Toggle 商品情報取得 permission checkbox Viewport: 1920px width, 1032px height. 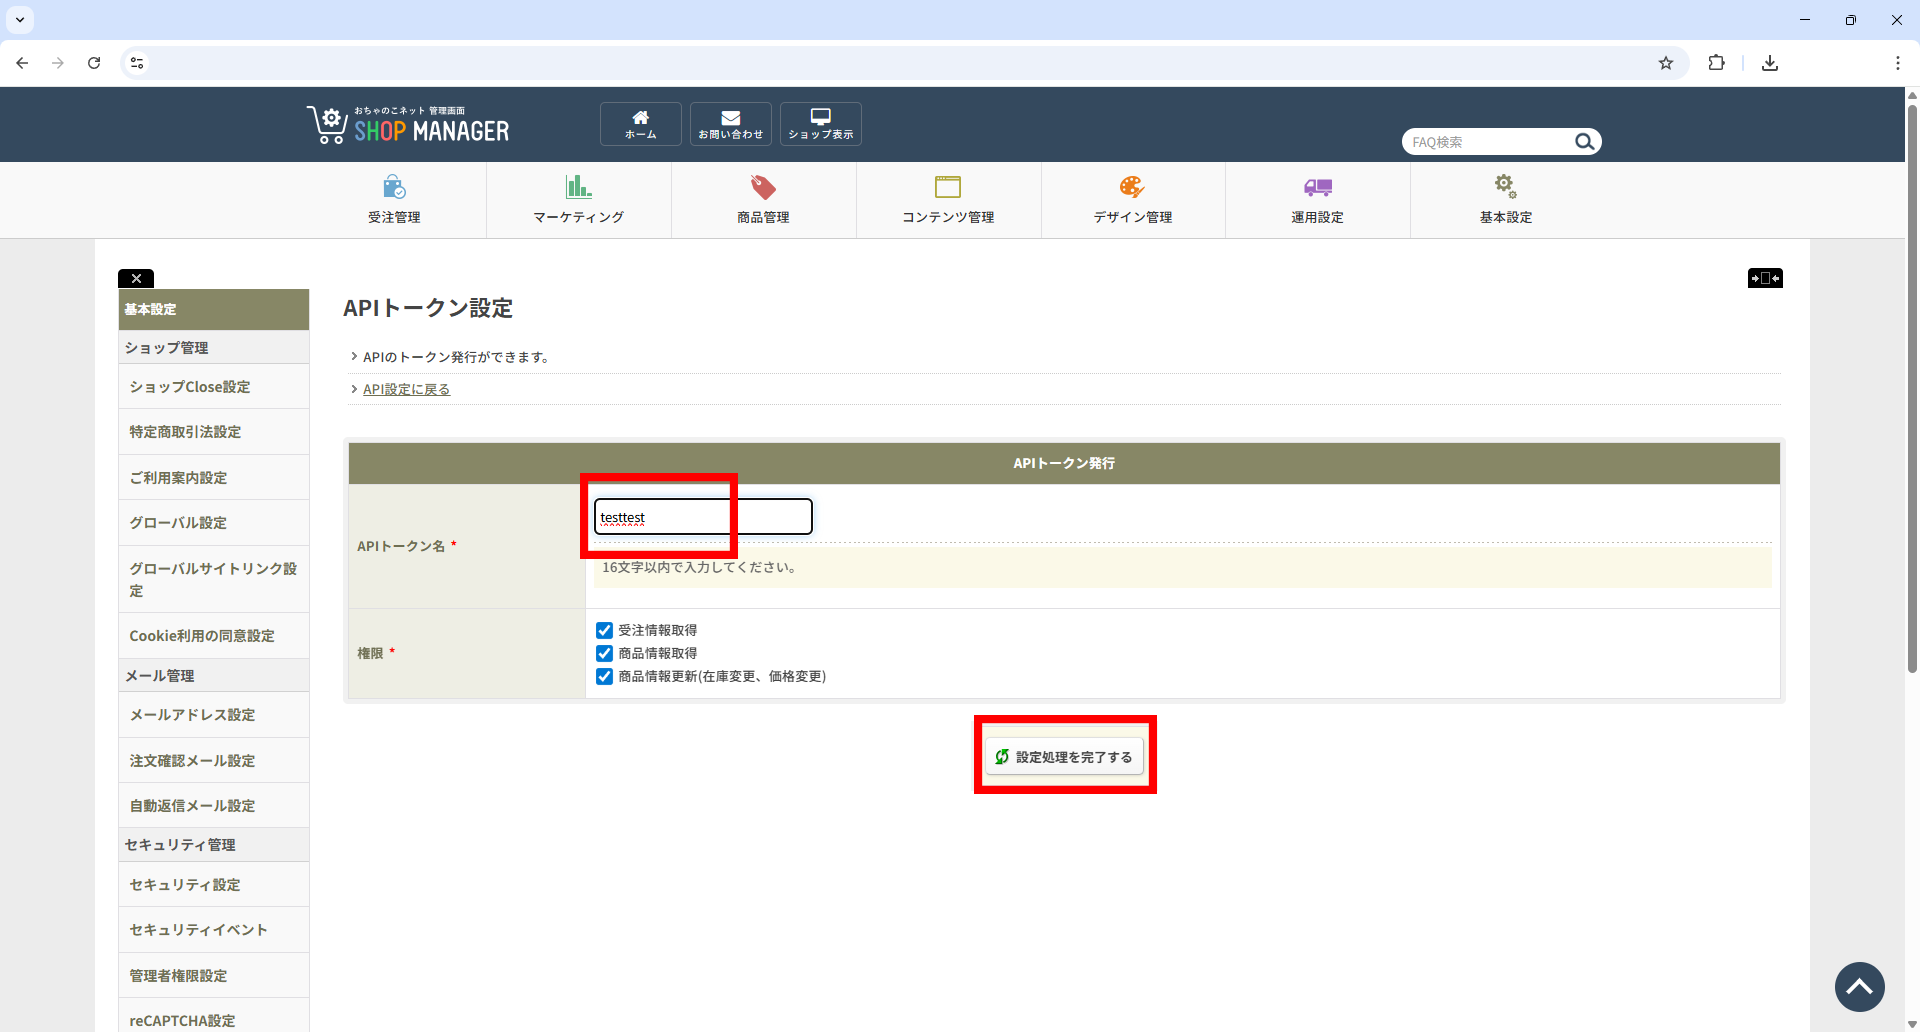[x=604, y=653]
